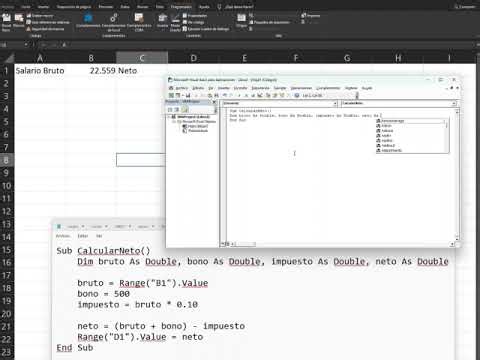Click Importar in the XML group
The image size is (480, 360).
click(311, 16)
